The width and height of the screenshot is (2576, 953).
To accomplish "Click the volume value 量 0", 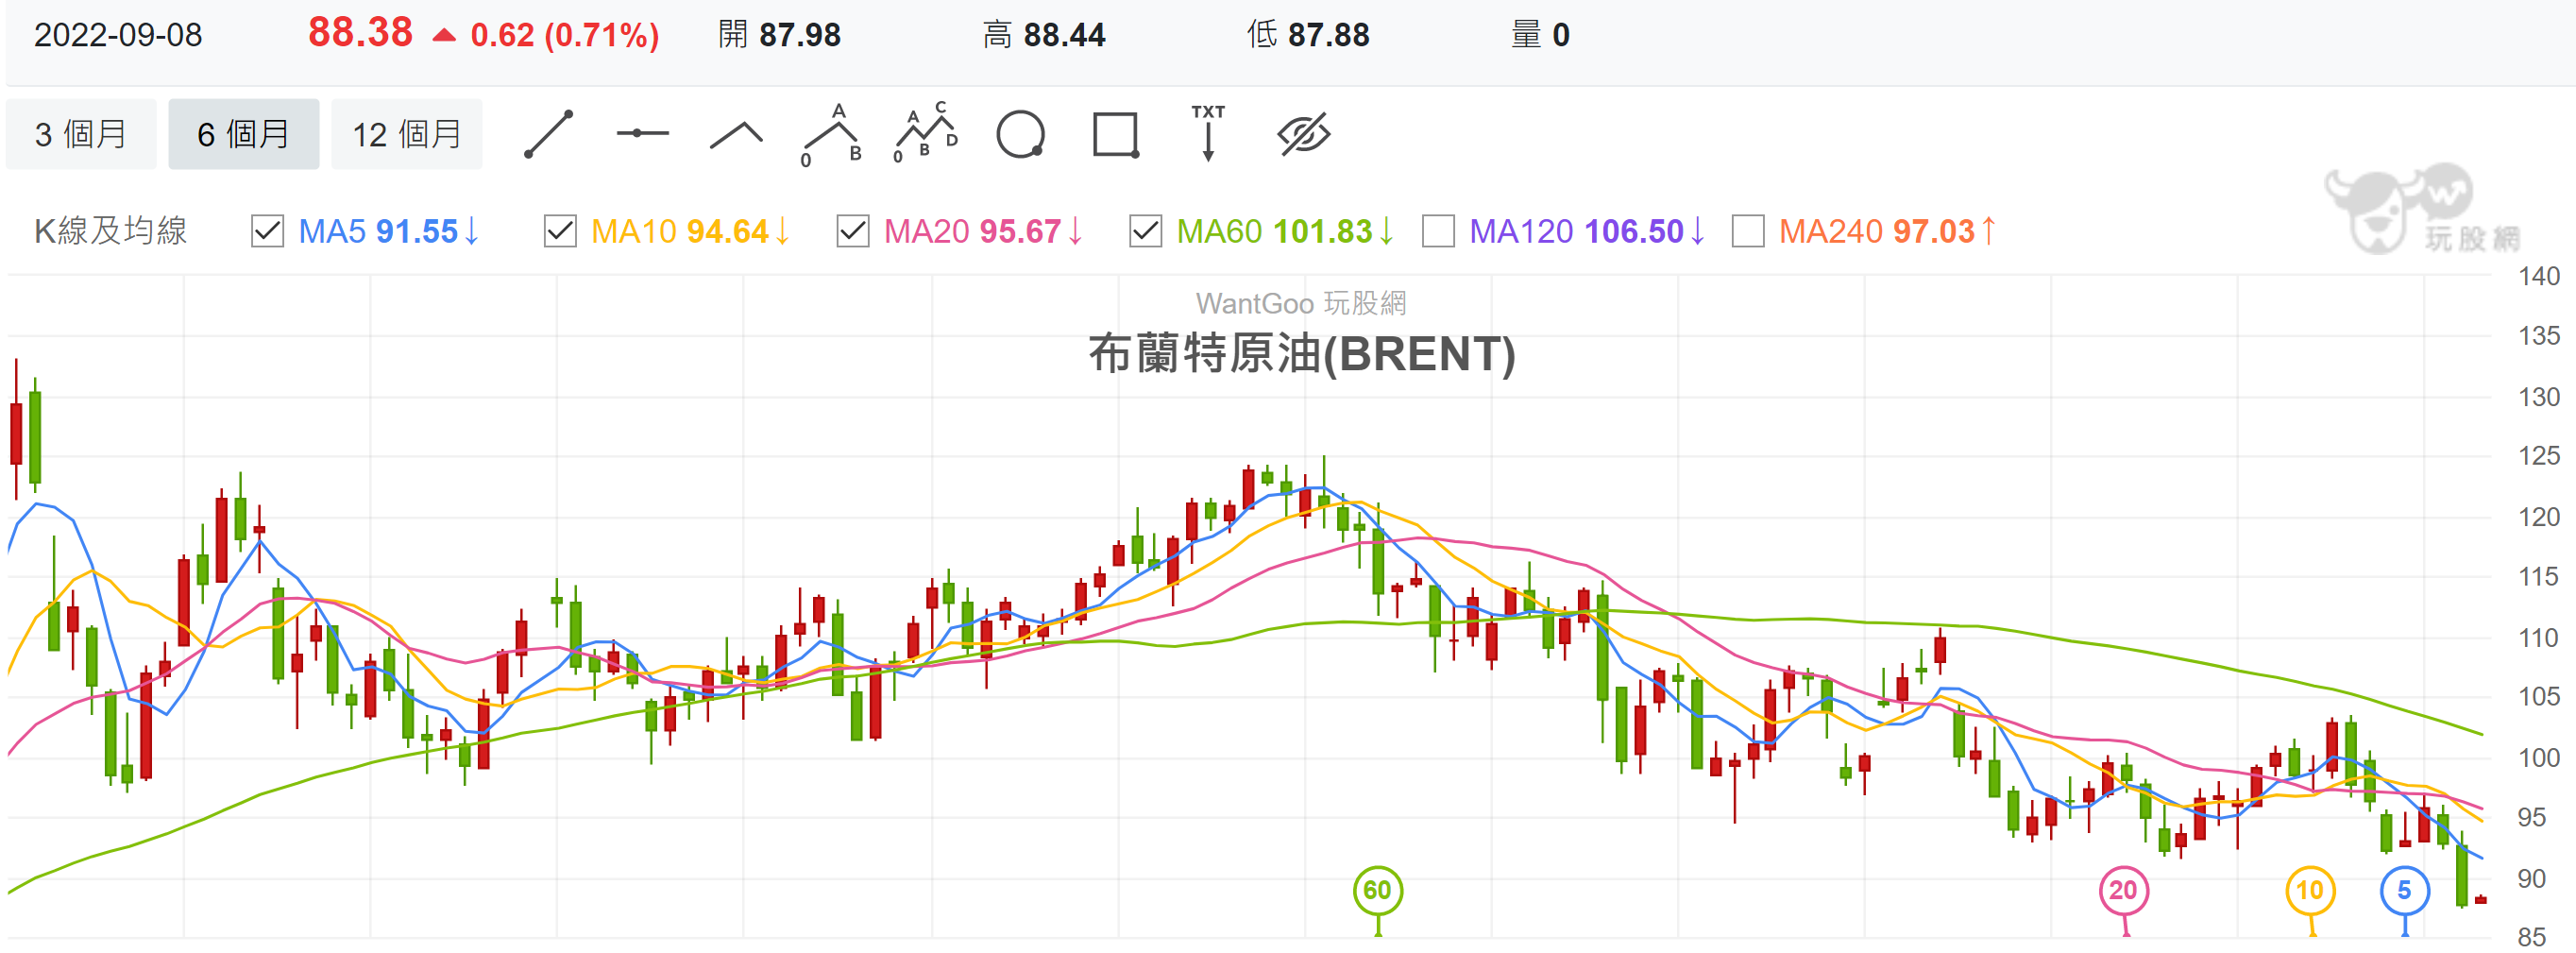I will tap(1540, 35).
